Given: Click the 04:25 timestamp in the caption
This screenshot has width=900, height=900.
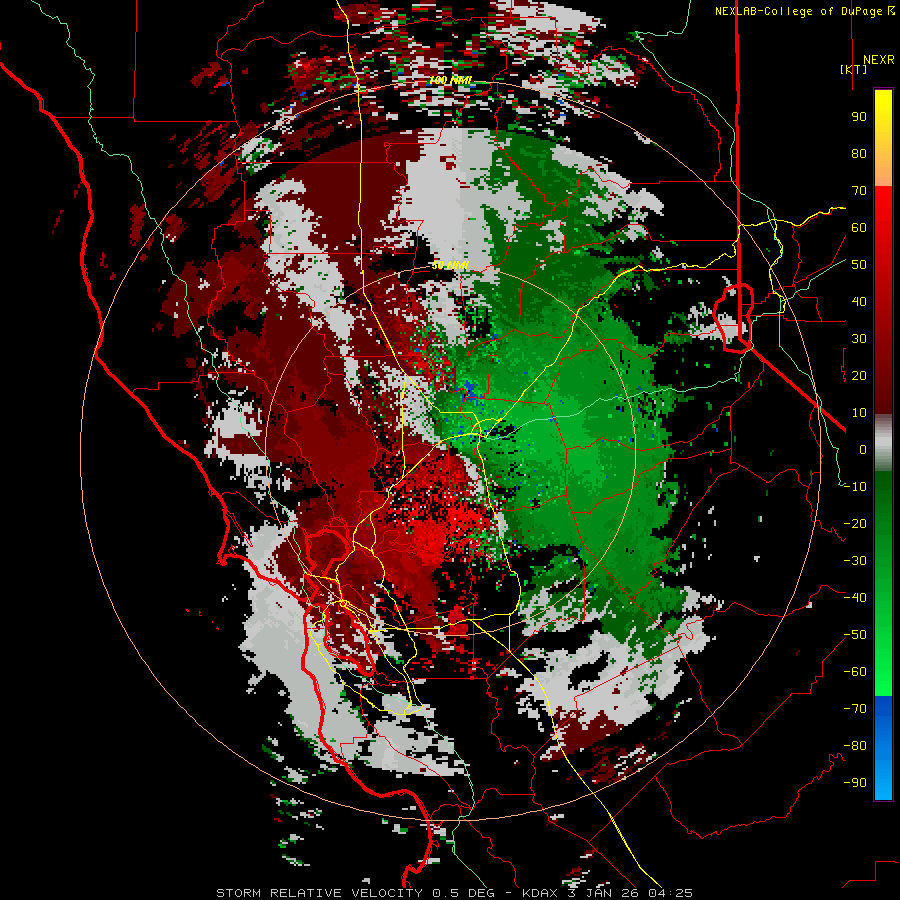Looking at the screenshot, I should point(671,893).
